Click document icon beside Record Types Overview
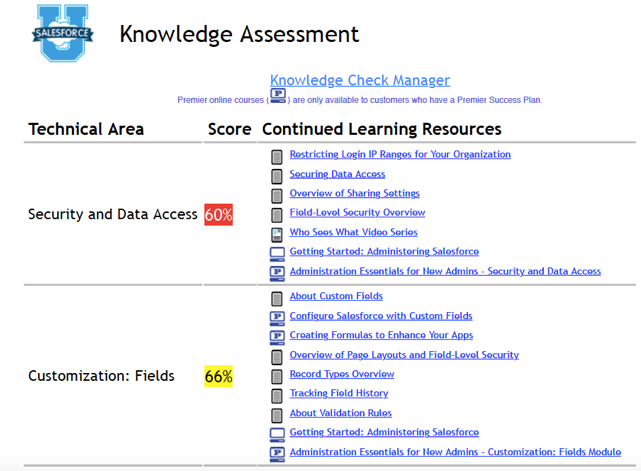 pos(277,377)
